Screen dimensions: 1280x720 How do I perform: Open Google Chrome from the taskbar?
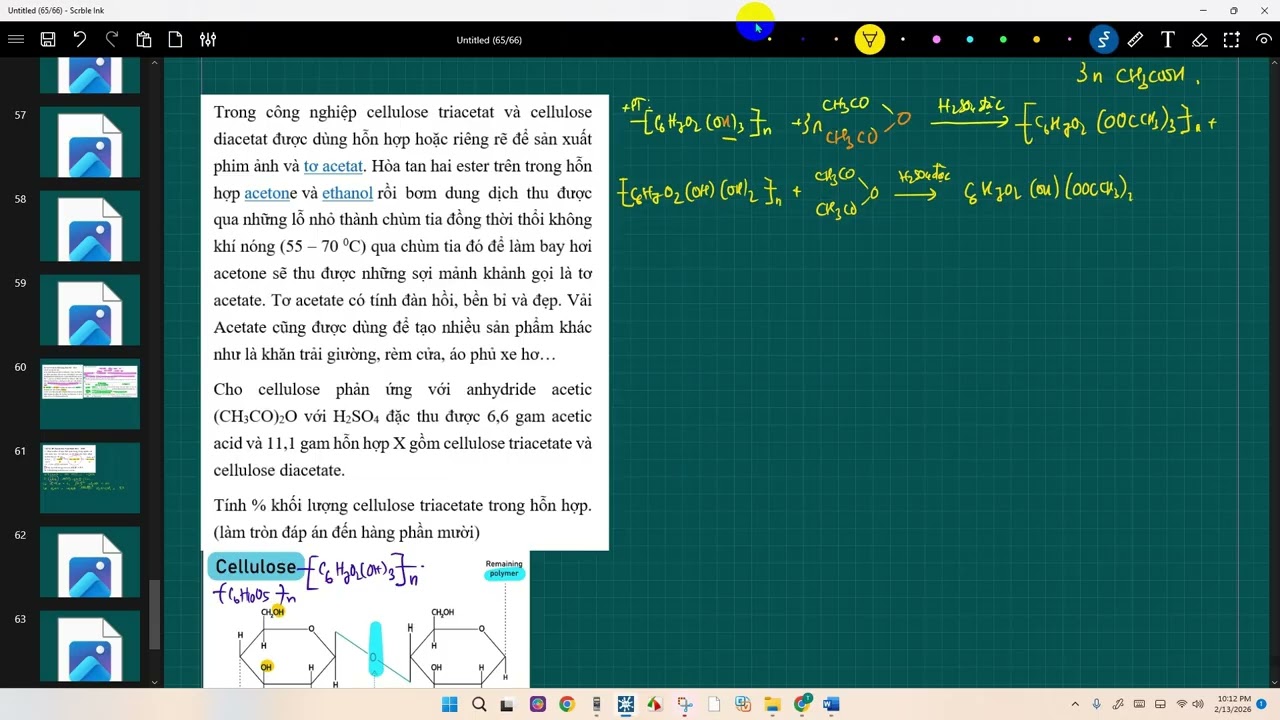coord(567,704)
